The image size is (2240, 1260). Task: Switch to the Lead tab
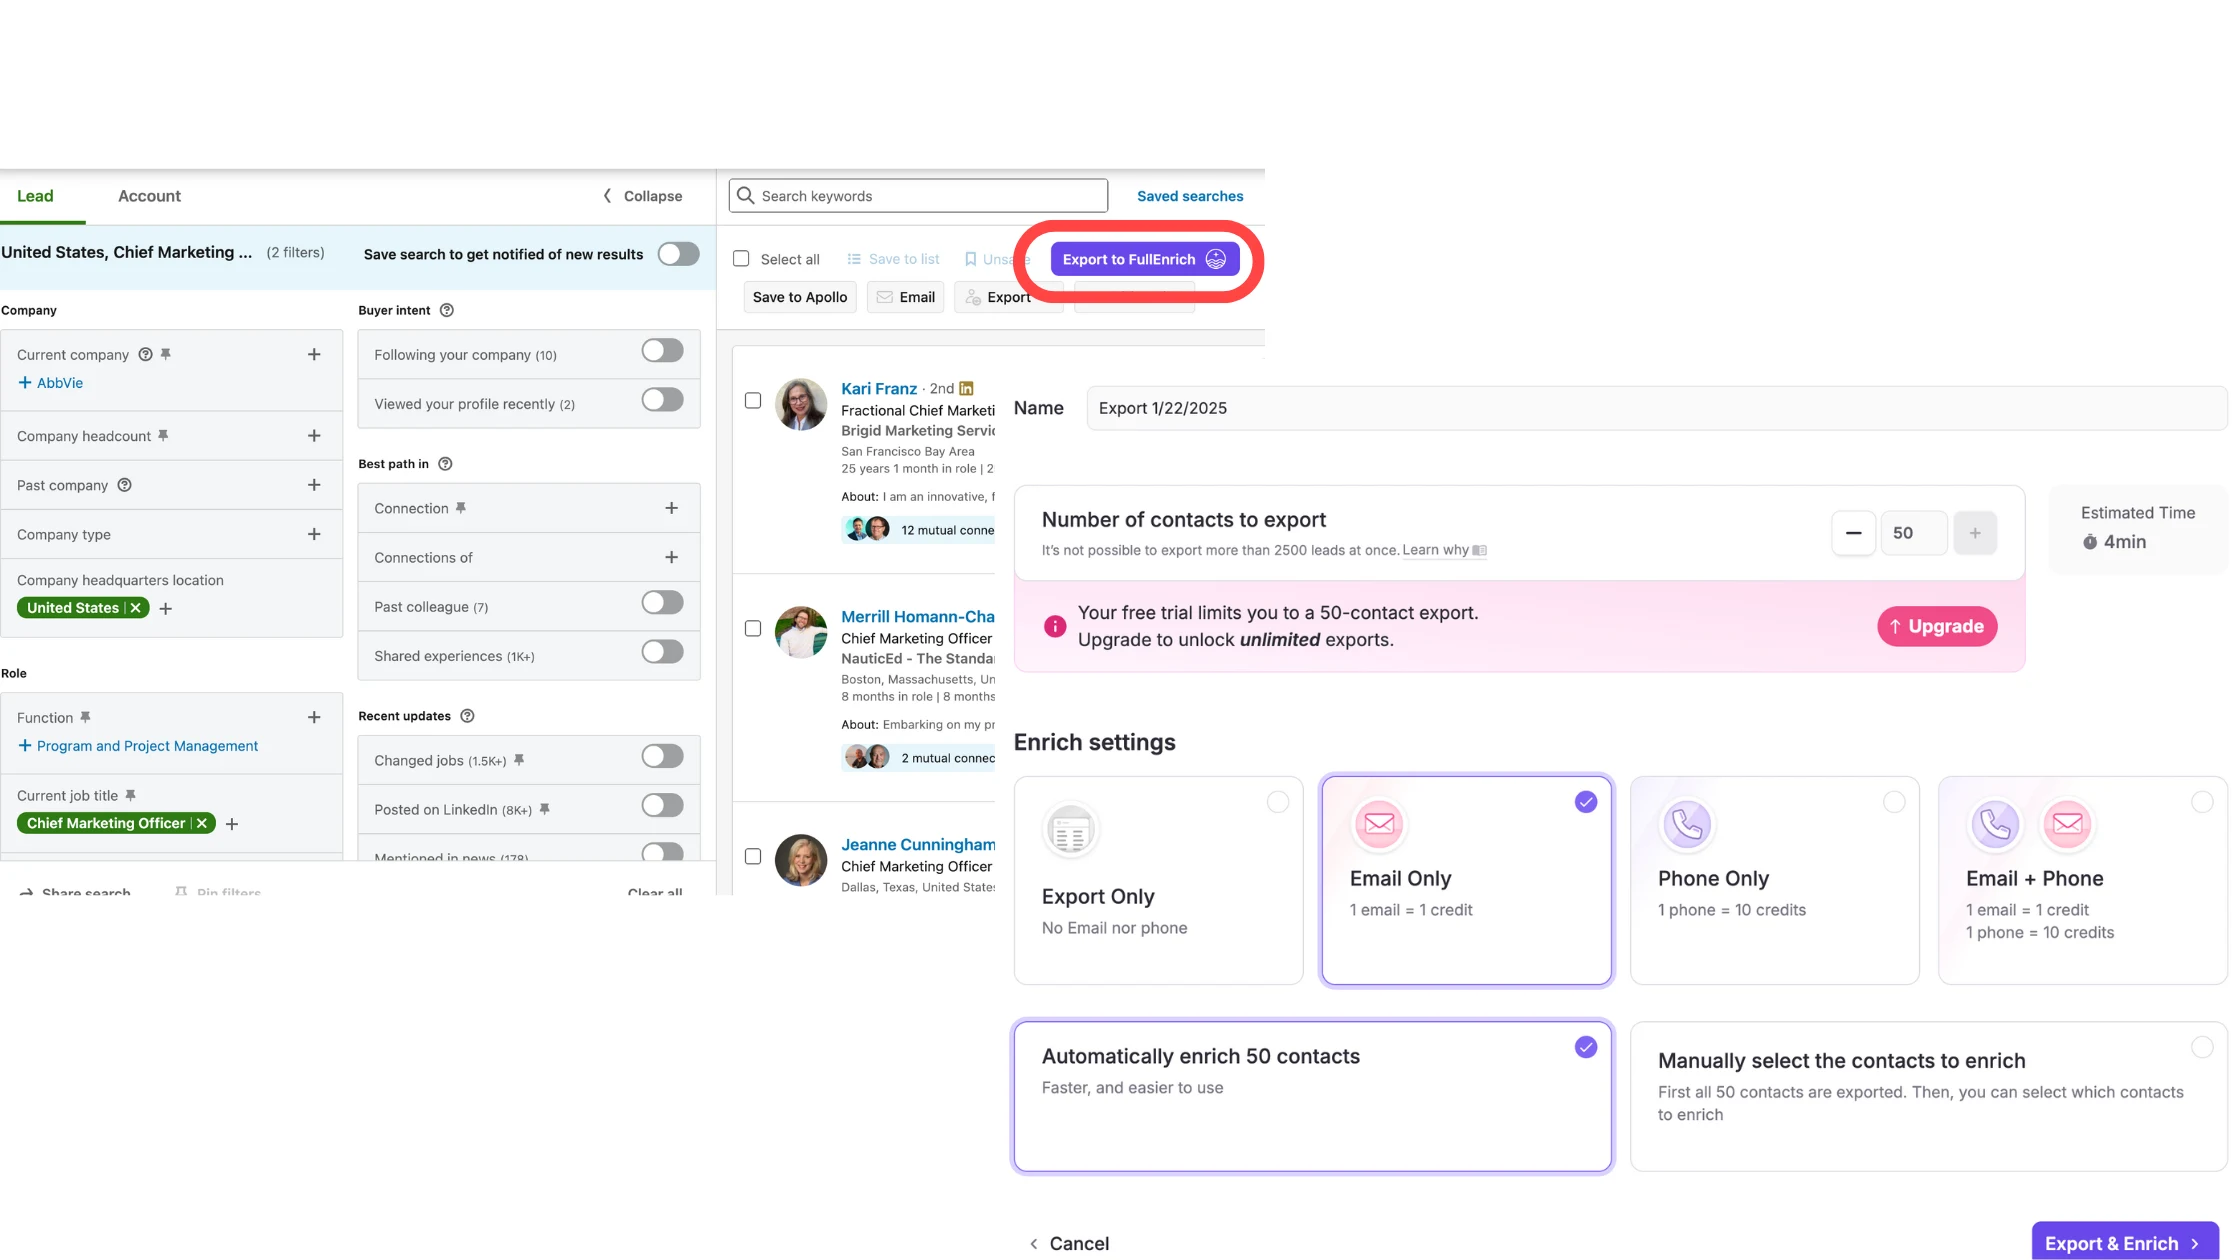click(35, 196)
